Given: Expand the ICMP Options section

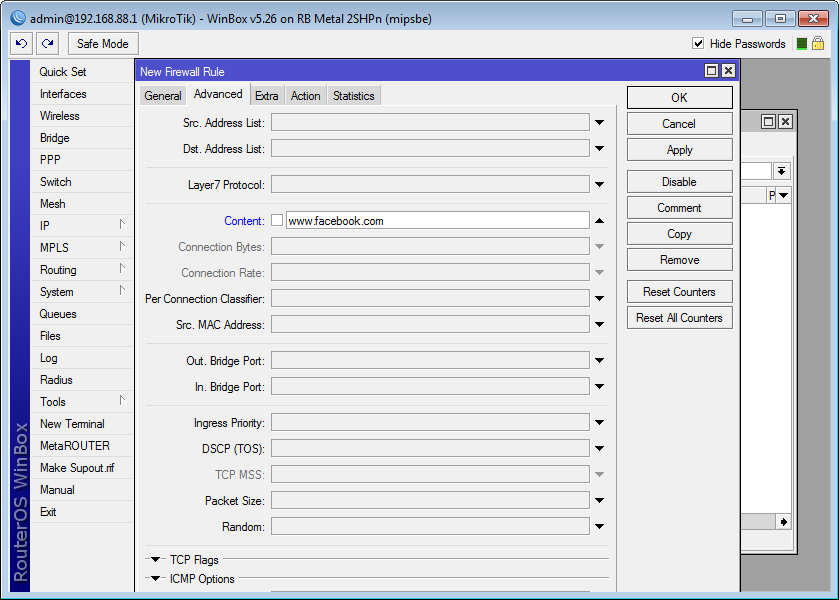Looking at the screenshot, I should (x=156, y=579).
